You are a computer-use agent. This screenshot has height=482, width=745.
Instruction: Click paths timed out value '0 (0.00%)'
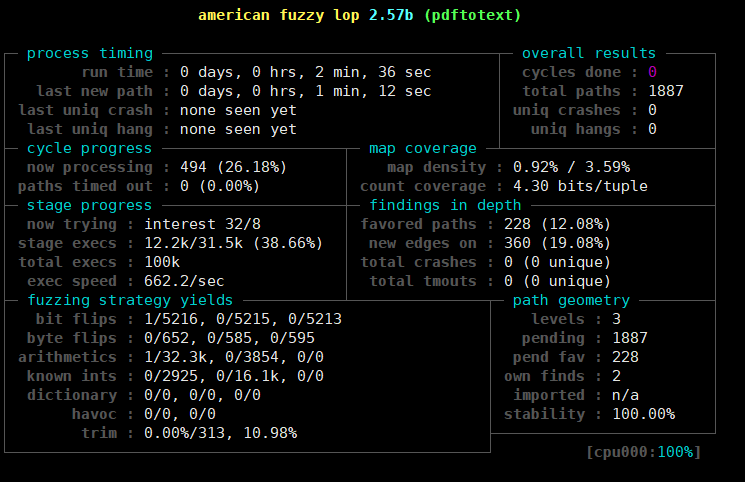tap(220, 186)
